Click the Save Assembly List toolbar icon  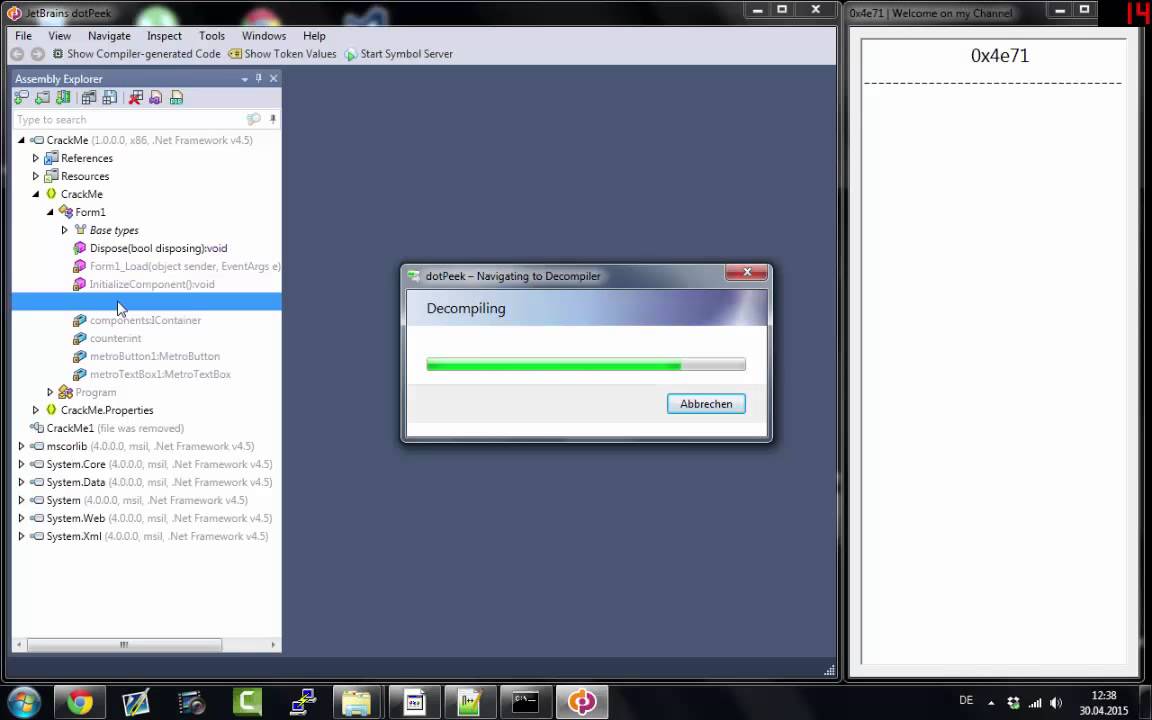(x=109, y=98)
